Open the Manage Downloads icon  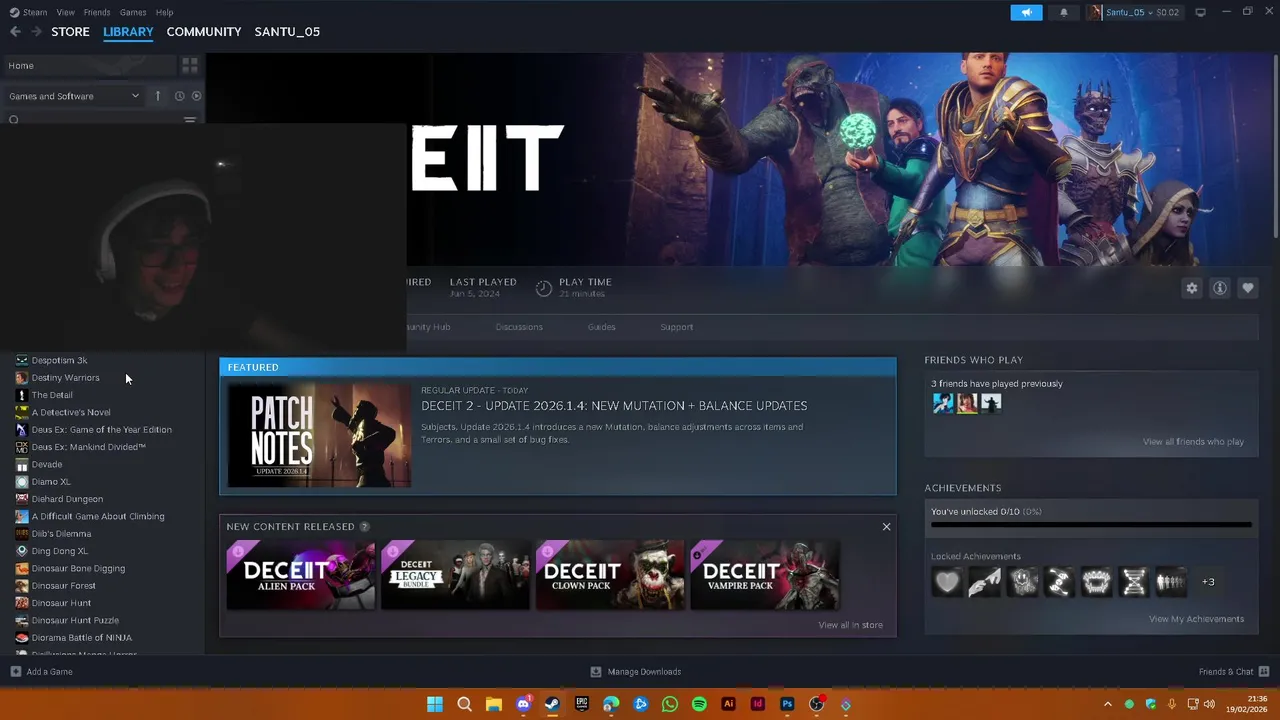(596, 672)
